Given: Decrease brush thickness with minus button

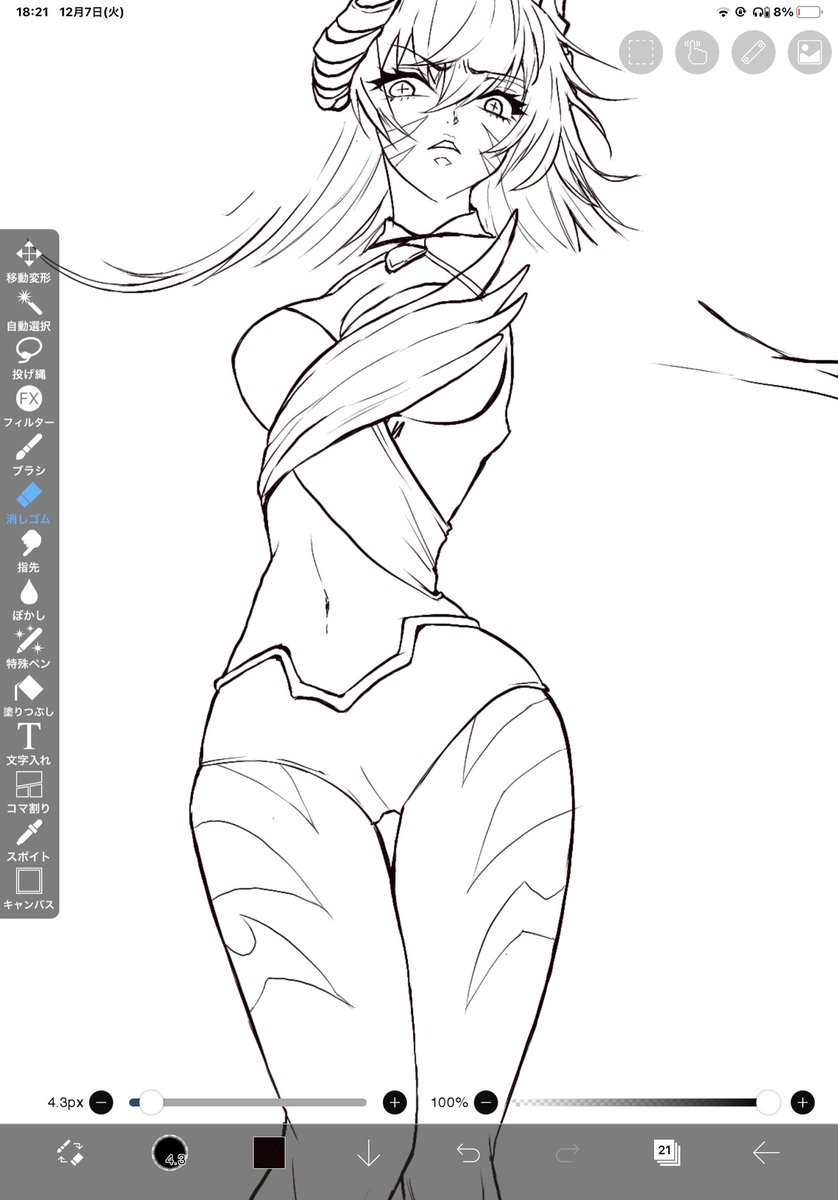Looking at the screenshot, I should (x=101, y=1102).
